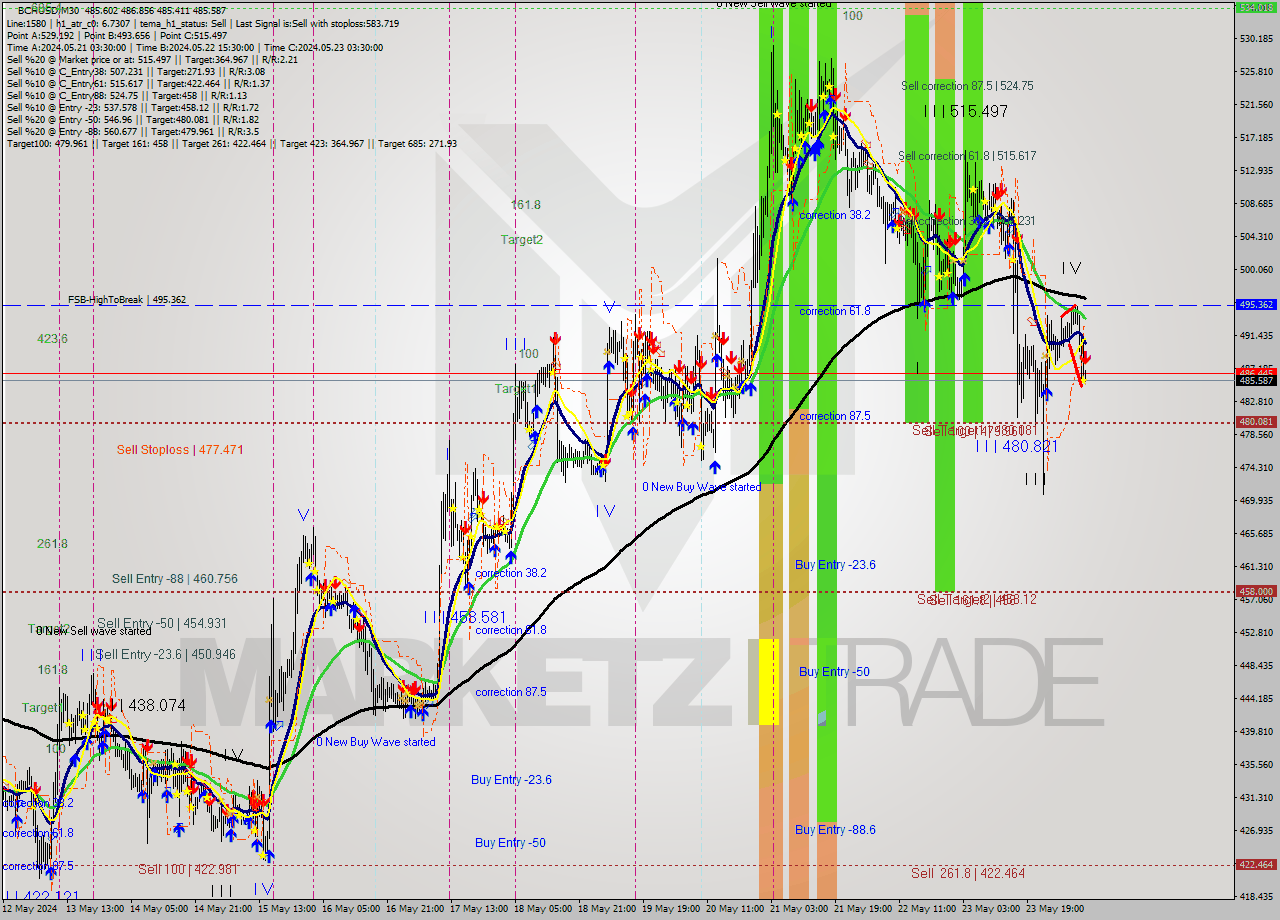Image resolution: width=1280 pixels, height=920 pixels.
Task: Click the 'Sell Entry -23.6 | 450.946' label
Action: 166,655
